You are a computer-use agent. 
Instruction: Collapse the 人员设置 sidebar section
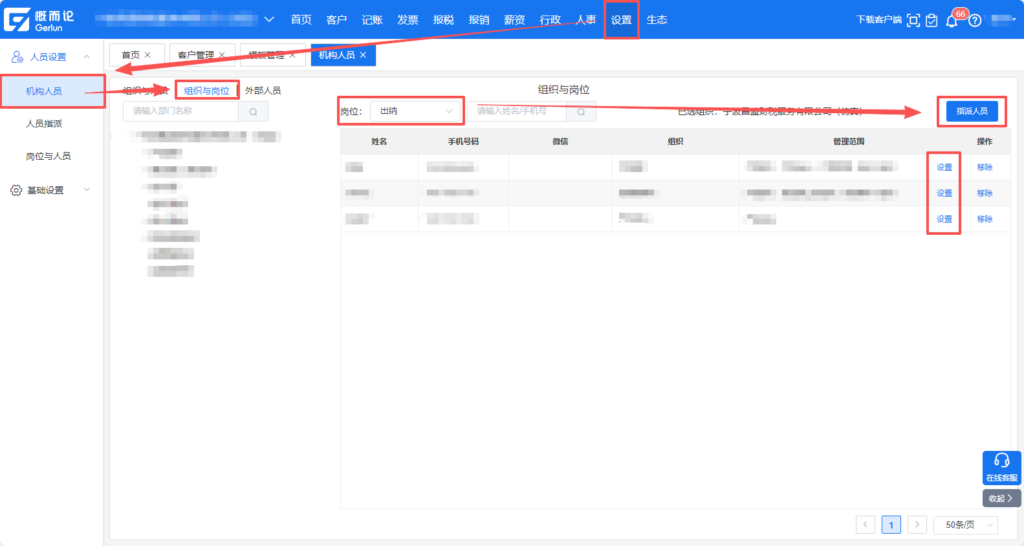[87, 57]
